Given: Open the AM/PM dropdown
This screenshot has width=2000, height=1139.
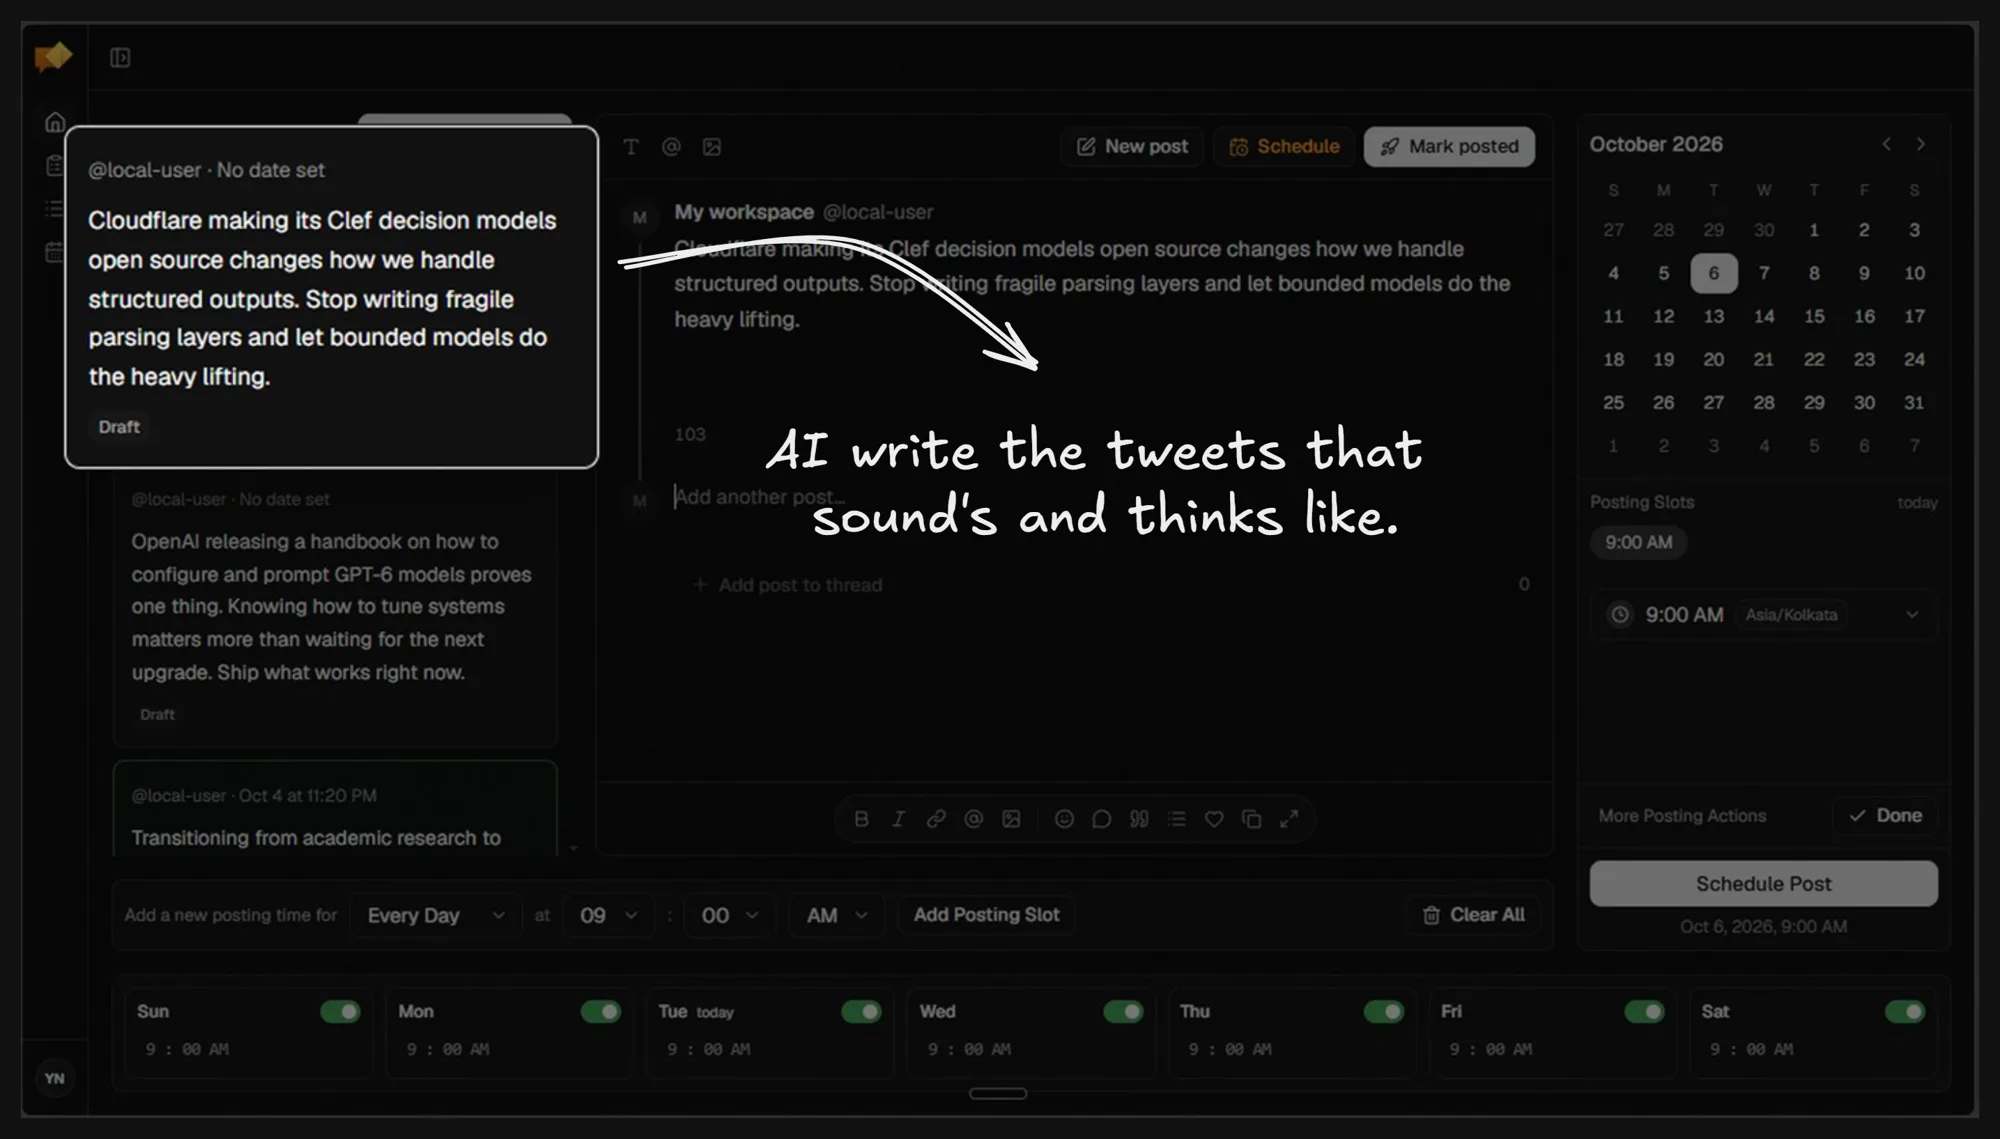Looking at the screenshot, I should pos(837,915).
